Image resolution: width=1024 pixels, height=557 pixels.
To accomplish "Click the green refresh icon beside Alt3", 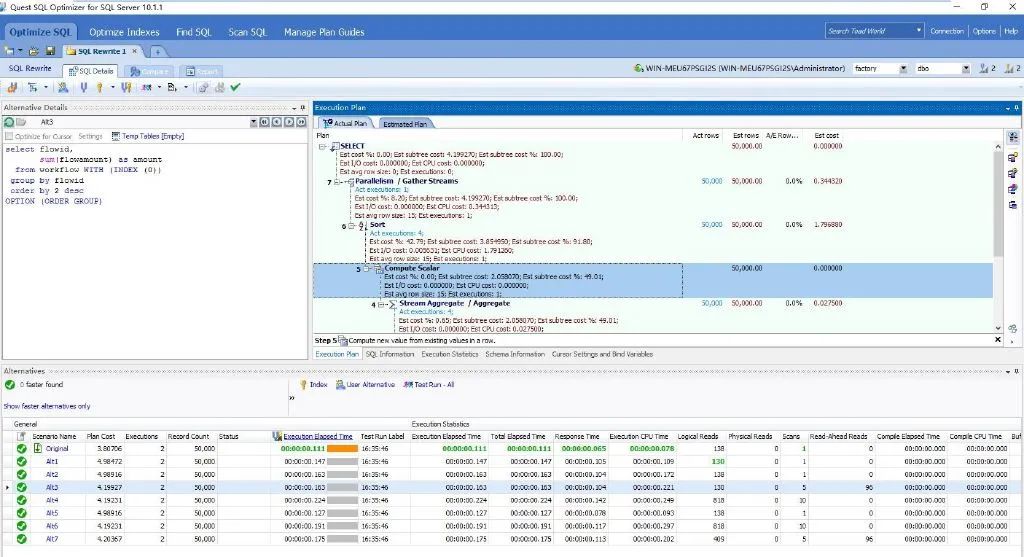I will (10, 122).
